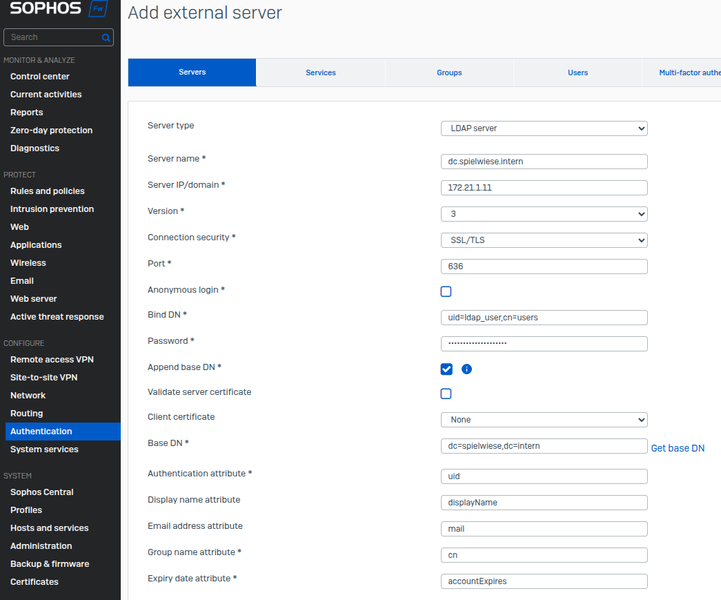Open the Version dropdown

click(x=543, y=214)
